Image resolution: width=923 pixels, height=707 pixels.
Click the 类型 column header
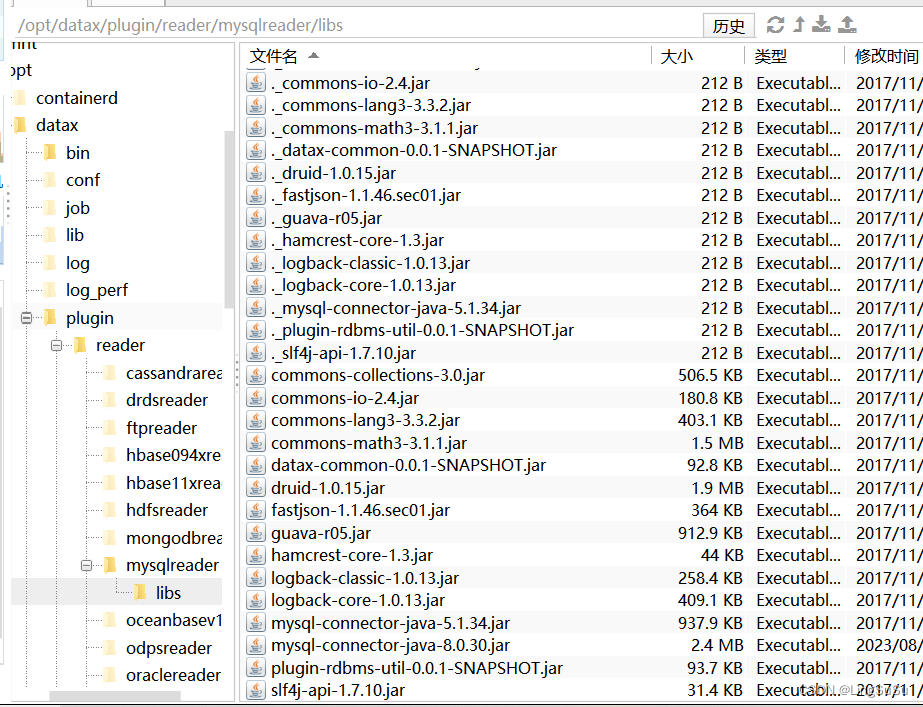pyautogui.click(x=770, y=57)
